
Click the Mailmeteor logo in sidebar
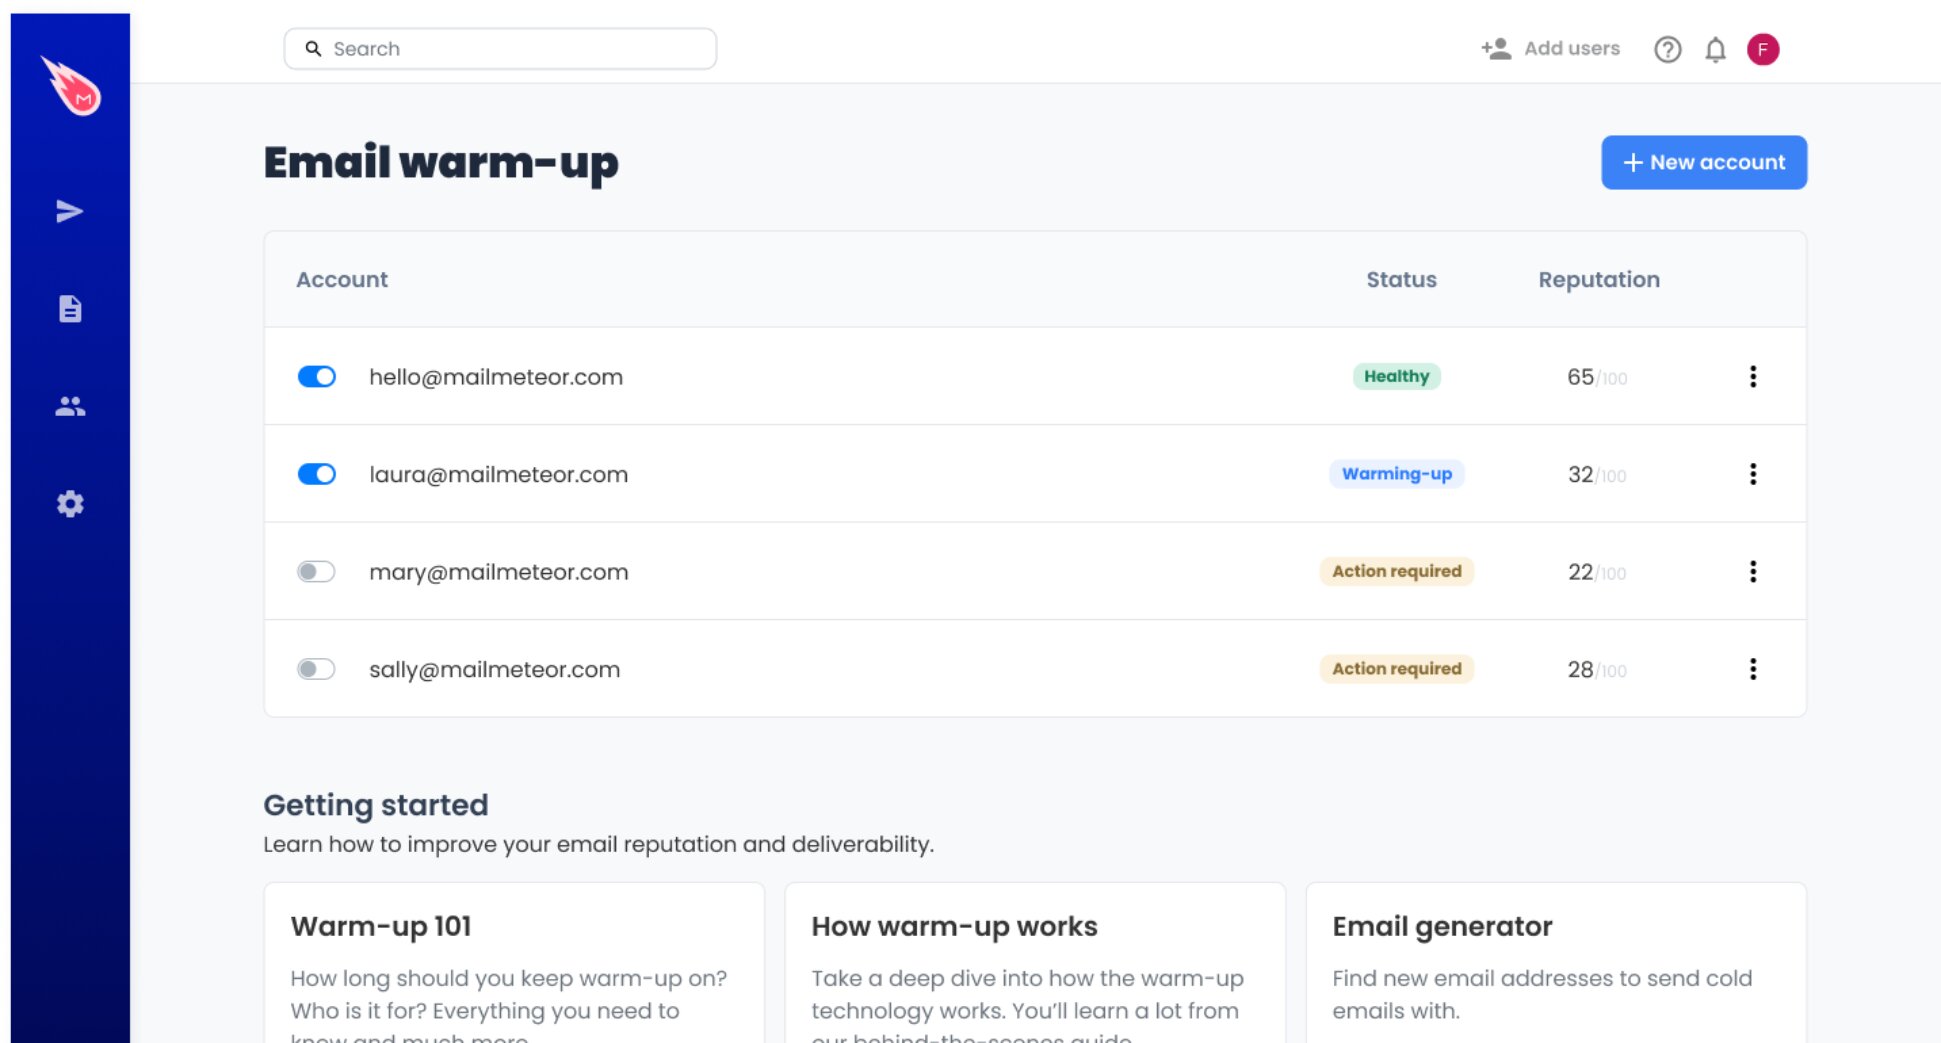point(71,86)
